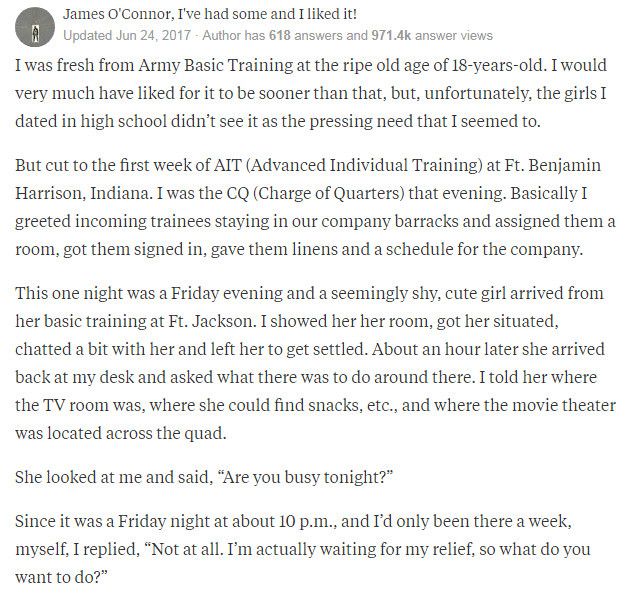This screenshot has width=625, height=592.
Task: Click the reply text "Not at all."
Action: (x=183, y=549)
